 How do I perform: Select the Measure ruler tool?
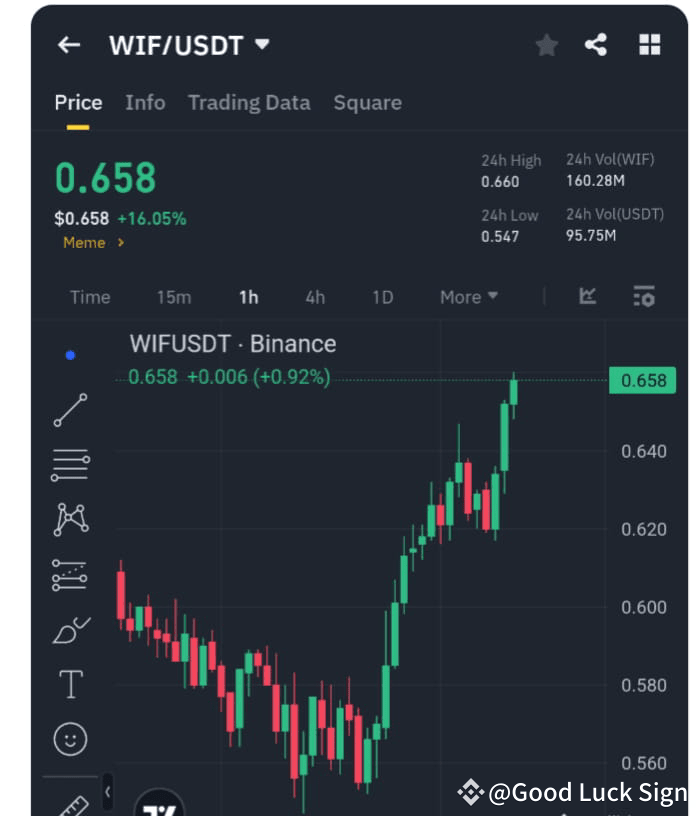click(x=70, y=800)
